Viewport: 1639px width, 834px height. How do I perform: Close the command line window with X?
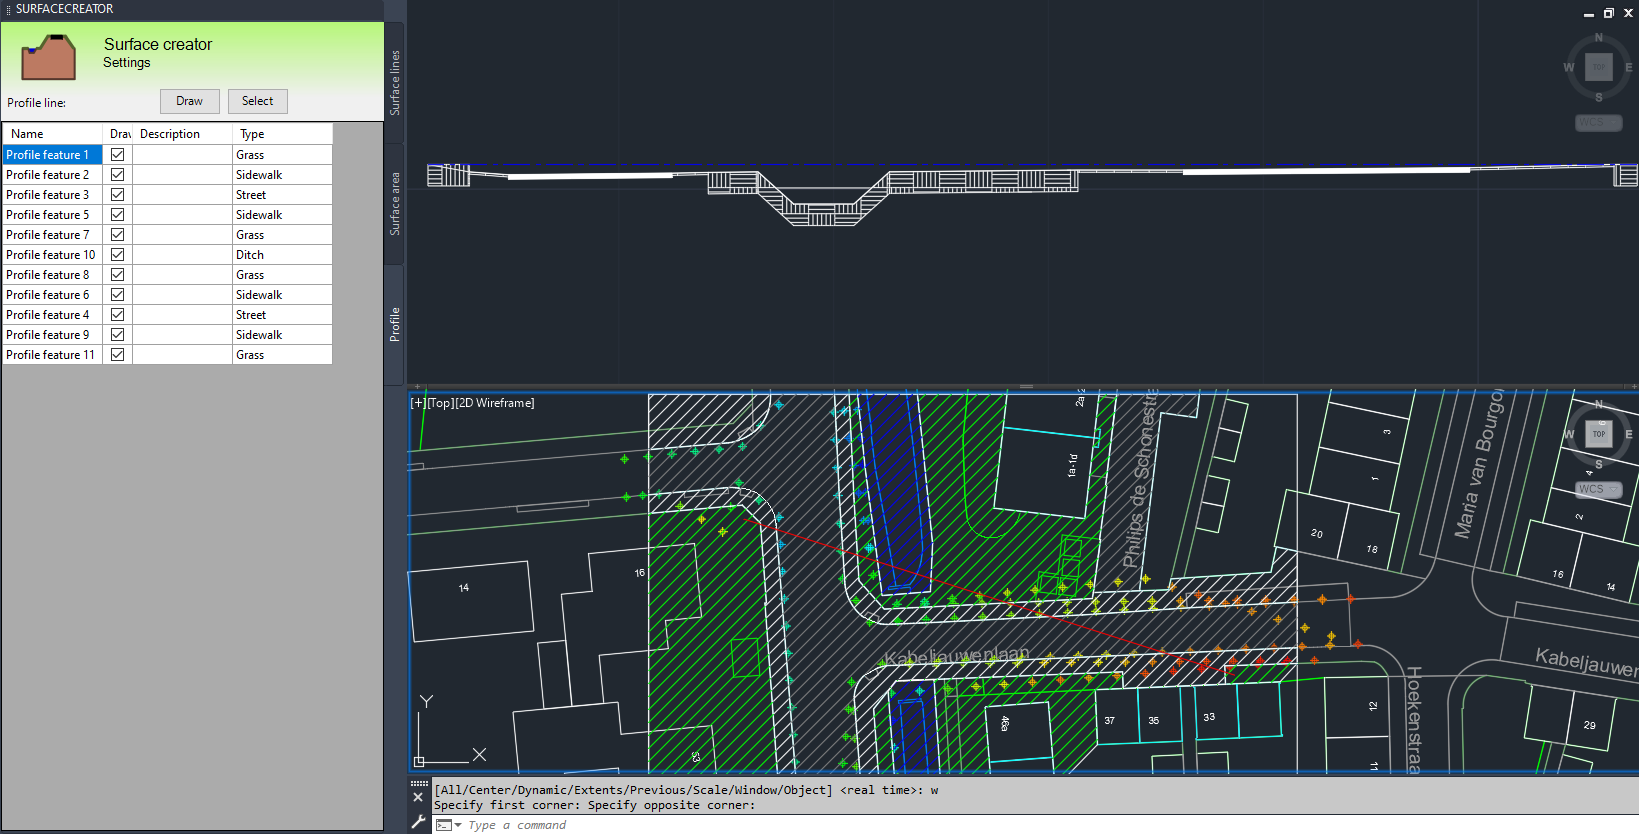tap(418, 797)
